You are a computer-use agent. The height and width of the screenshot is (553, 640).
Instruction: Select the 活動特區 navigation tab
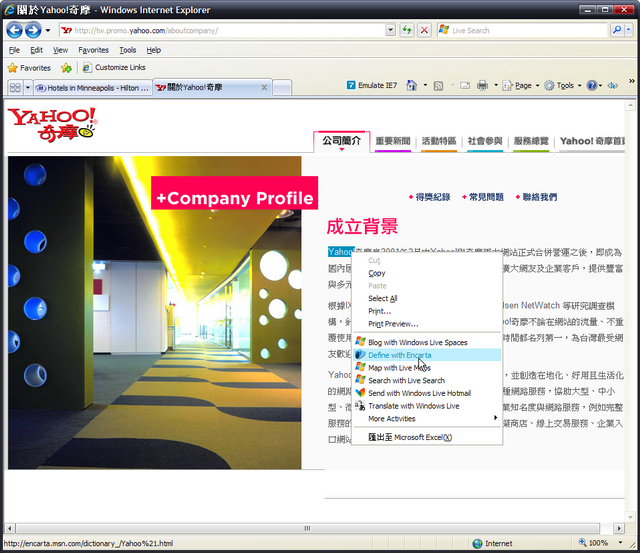click(x=439, y=141)
